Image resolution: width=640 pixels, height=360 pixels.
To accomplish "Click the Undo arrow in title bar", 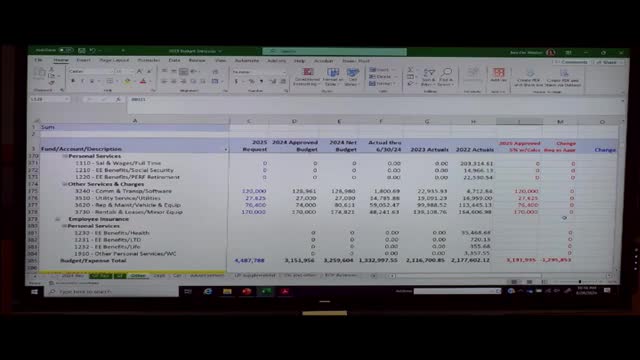I will coord(93,51).
